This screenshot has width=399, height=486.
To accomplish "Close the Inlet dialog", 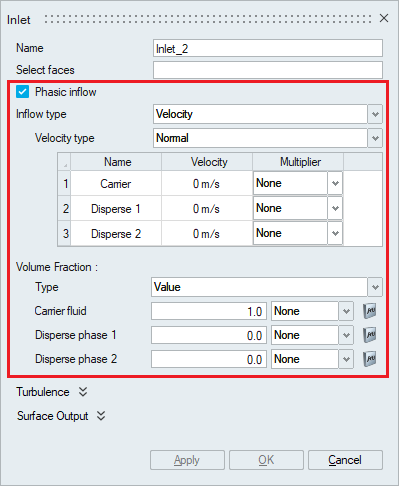I will click(x=384, y=18).
